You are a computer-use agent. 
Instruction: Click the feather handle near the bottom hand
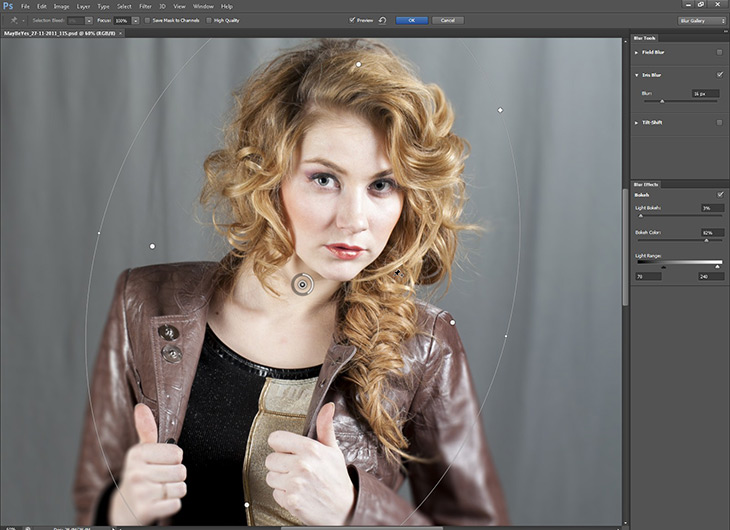pyautogui.click(x=247, y=505)
